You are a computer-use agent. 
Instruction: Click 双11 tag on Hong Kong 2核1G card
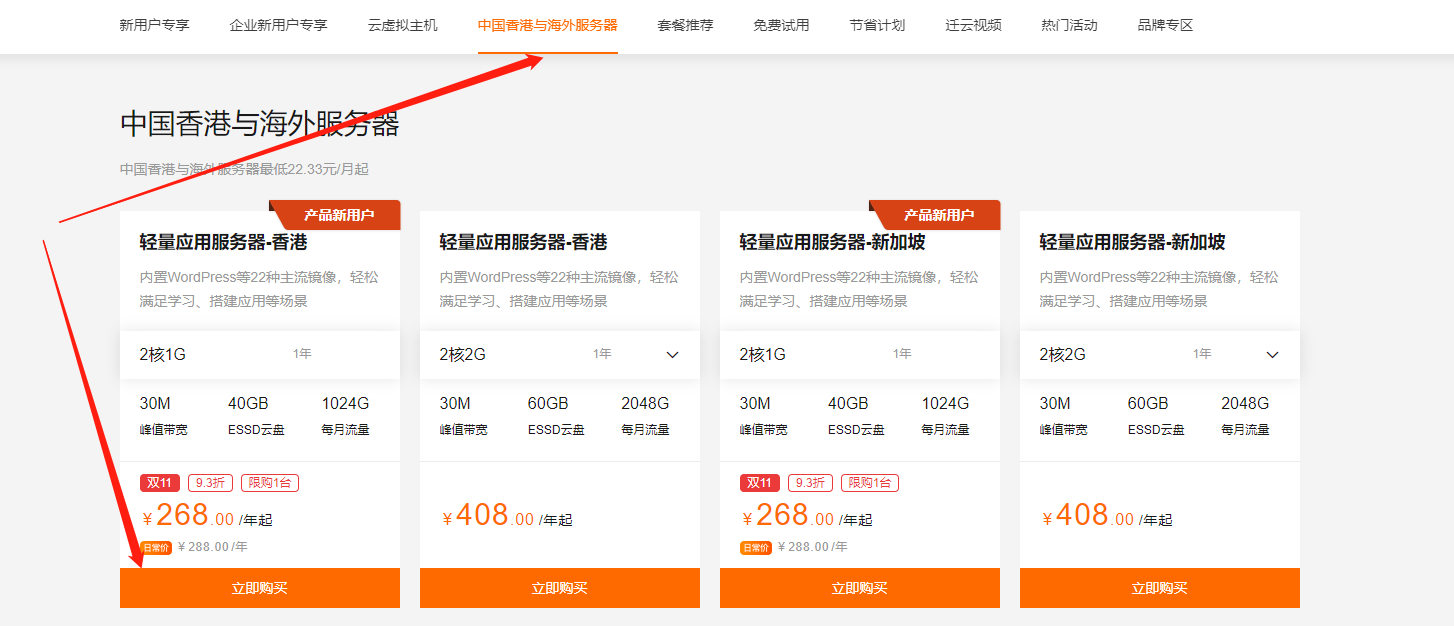click(x=160, y=483)
